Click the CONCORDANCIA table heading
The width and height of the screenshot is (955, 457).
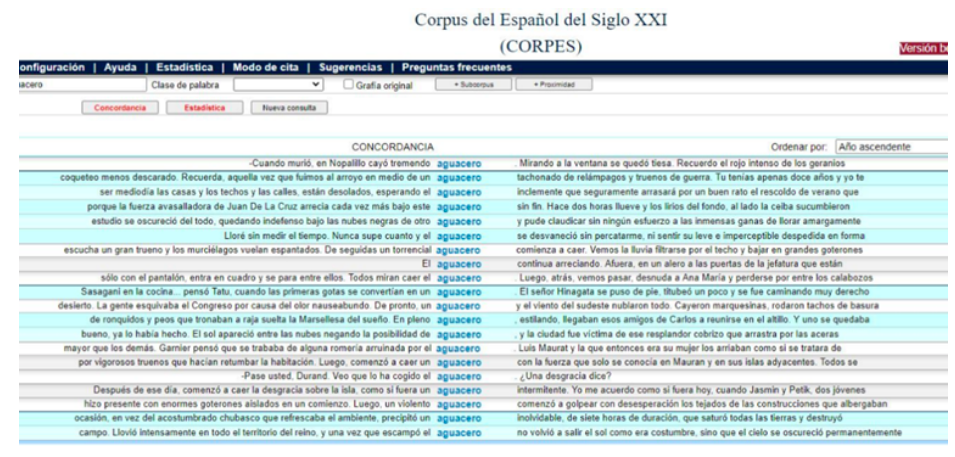393,147
